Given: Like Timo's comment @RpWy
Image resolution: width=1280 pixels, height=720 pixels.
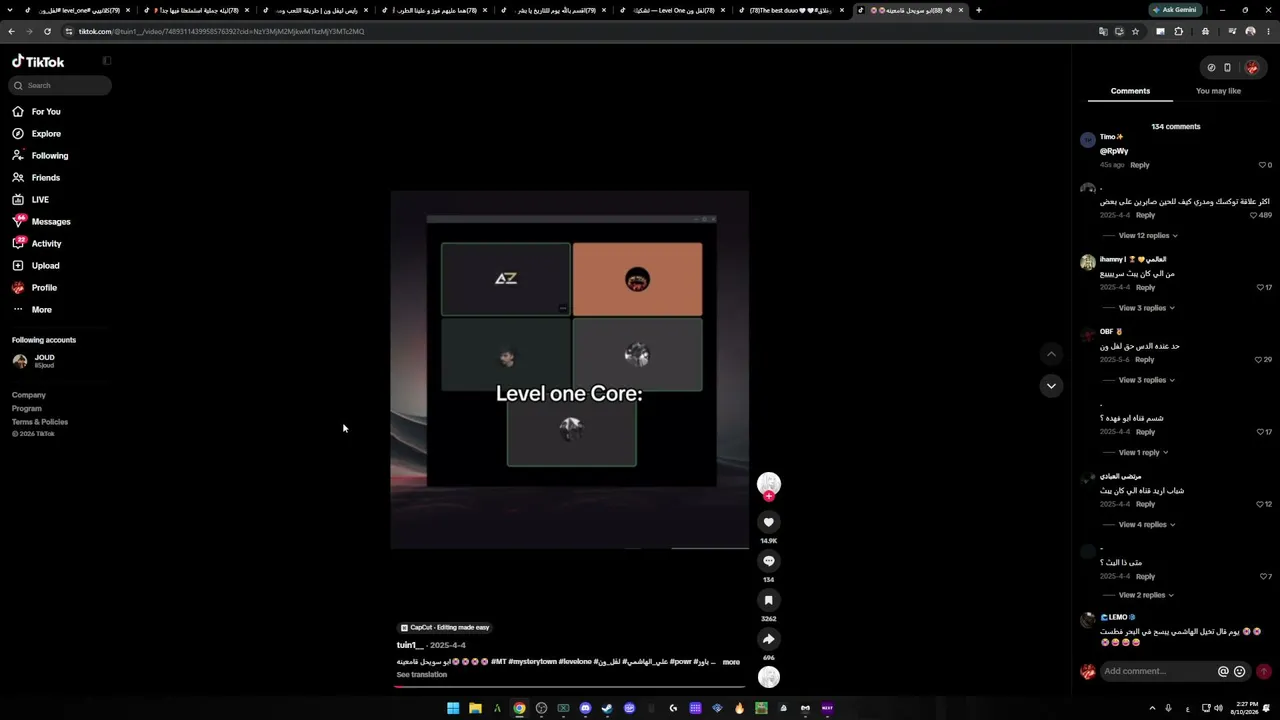Looking at the screenshot, I should (1262, 165).
